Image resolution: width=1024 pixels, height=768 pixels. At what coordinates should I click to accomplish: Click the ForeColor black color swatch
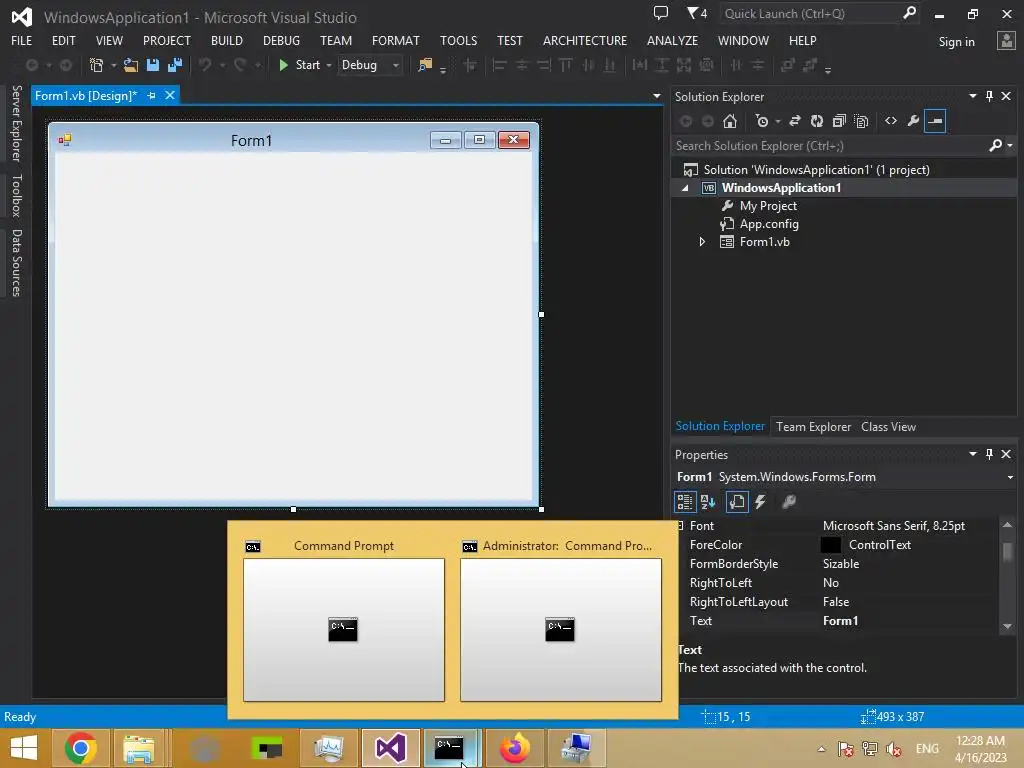tap(830, 545)
